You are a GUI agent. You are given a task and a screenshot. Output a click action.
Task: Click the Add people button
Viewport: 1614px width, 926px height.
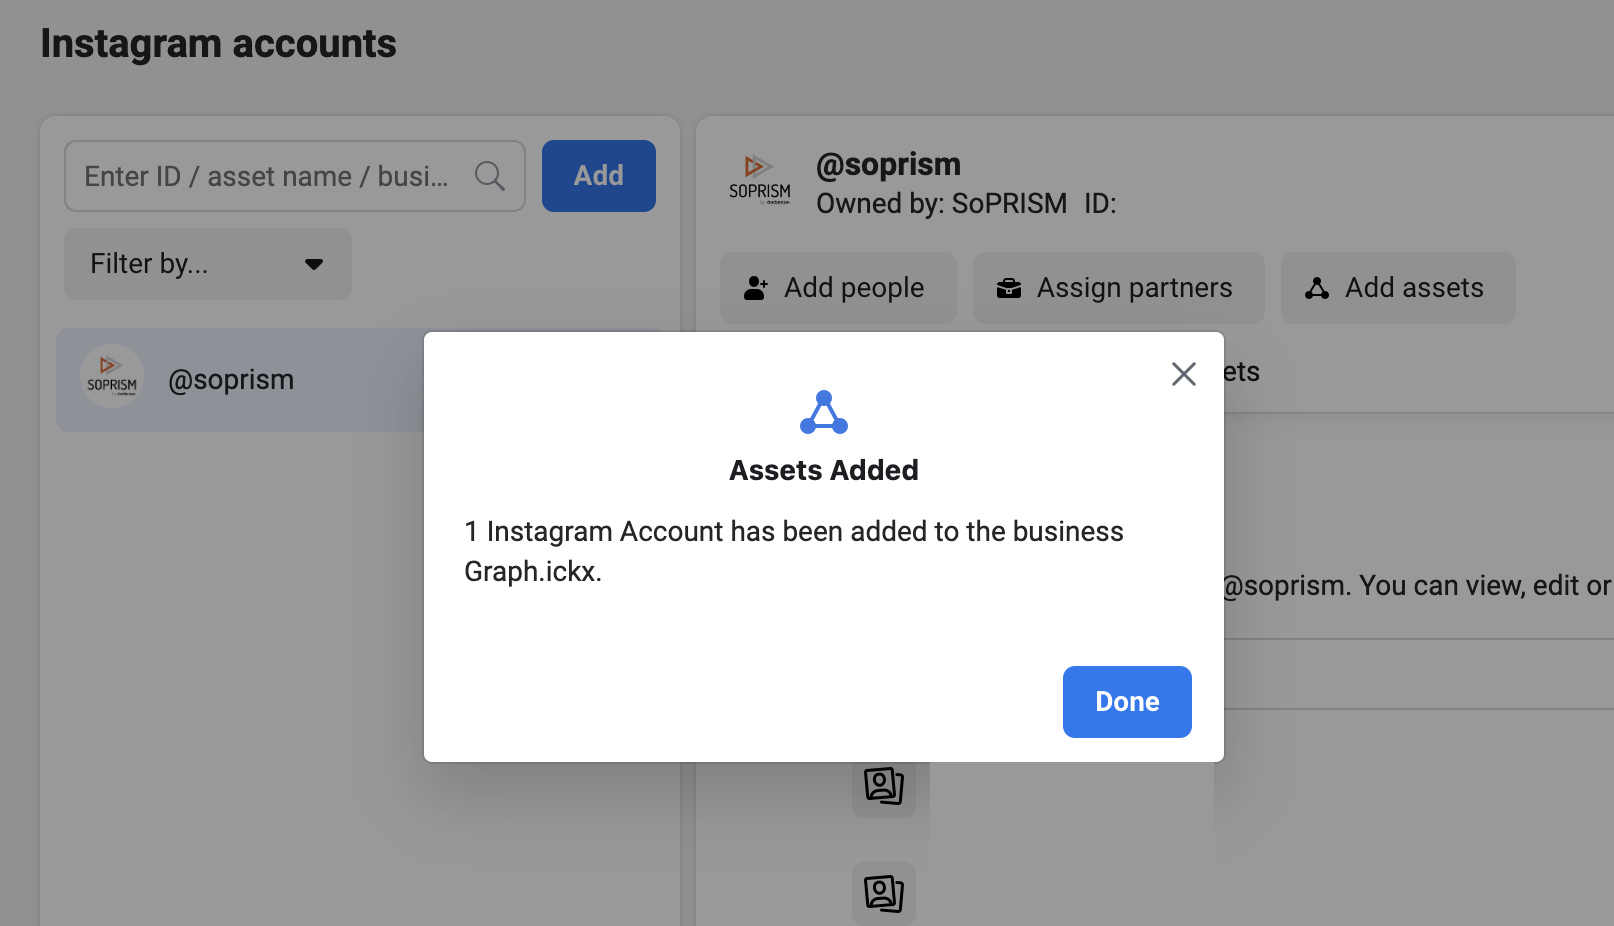pos(838,288)
